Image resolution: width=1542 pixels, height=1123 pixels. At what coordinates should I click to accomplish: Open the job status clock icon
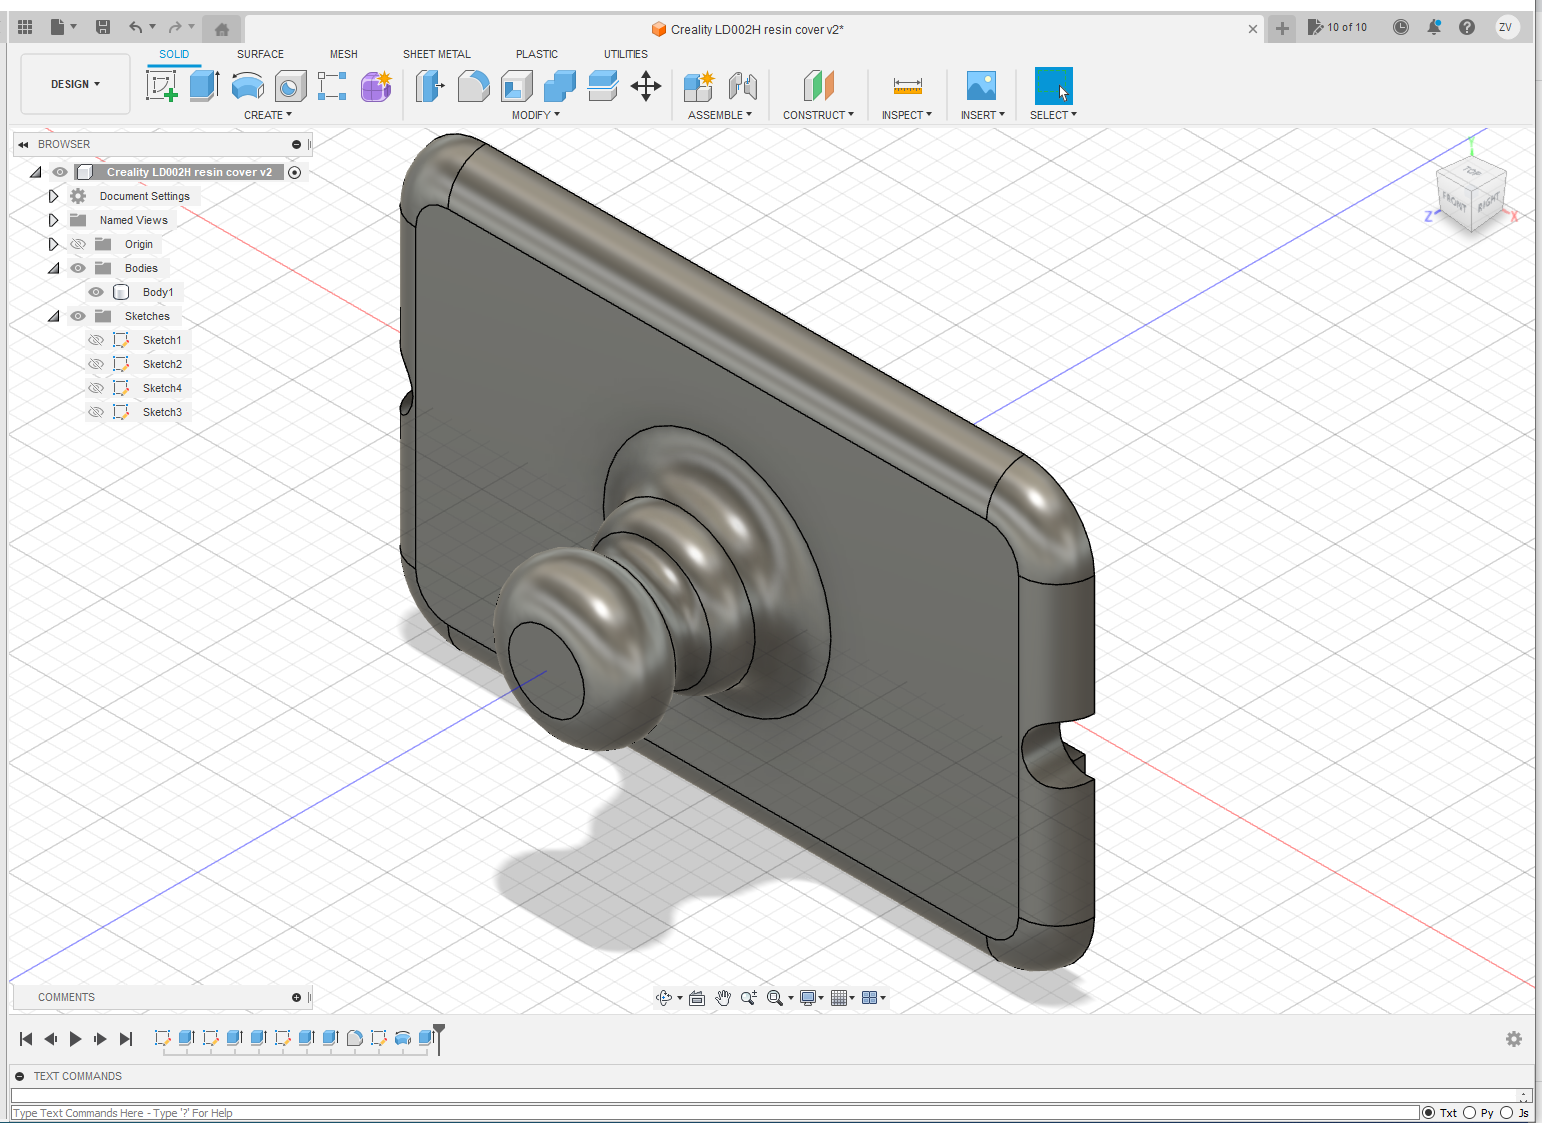tap(1401, 27)
